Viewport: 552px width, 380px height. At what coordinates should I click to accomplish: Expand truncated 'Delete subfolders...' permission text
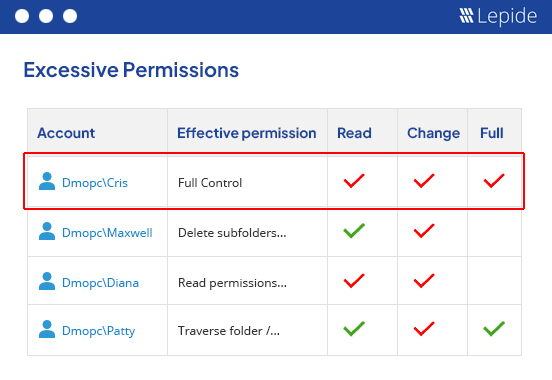click(232, 233)
